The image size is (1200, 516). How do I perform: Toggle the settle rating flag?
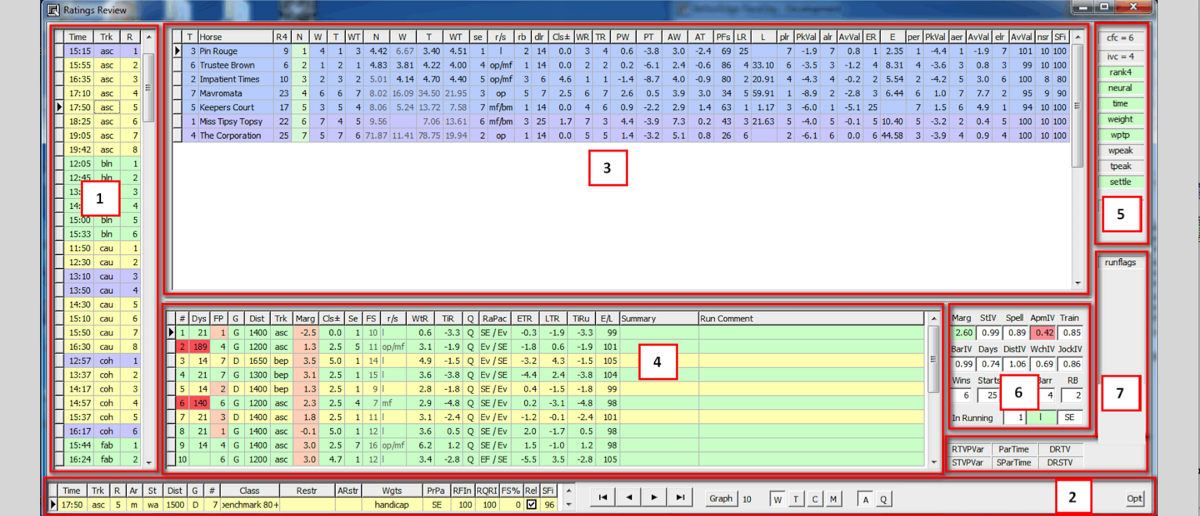tap(1119, 182)
